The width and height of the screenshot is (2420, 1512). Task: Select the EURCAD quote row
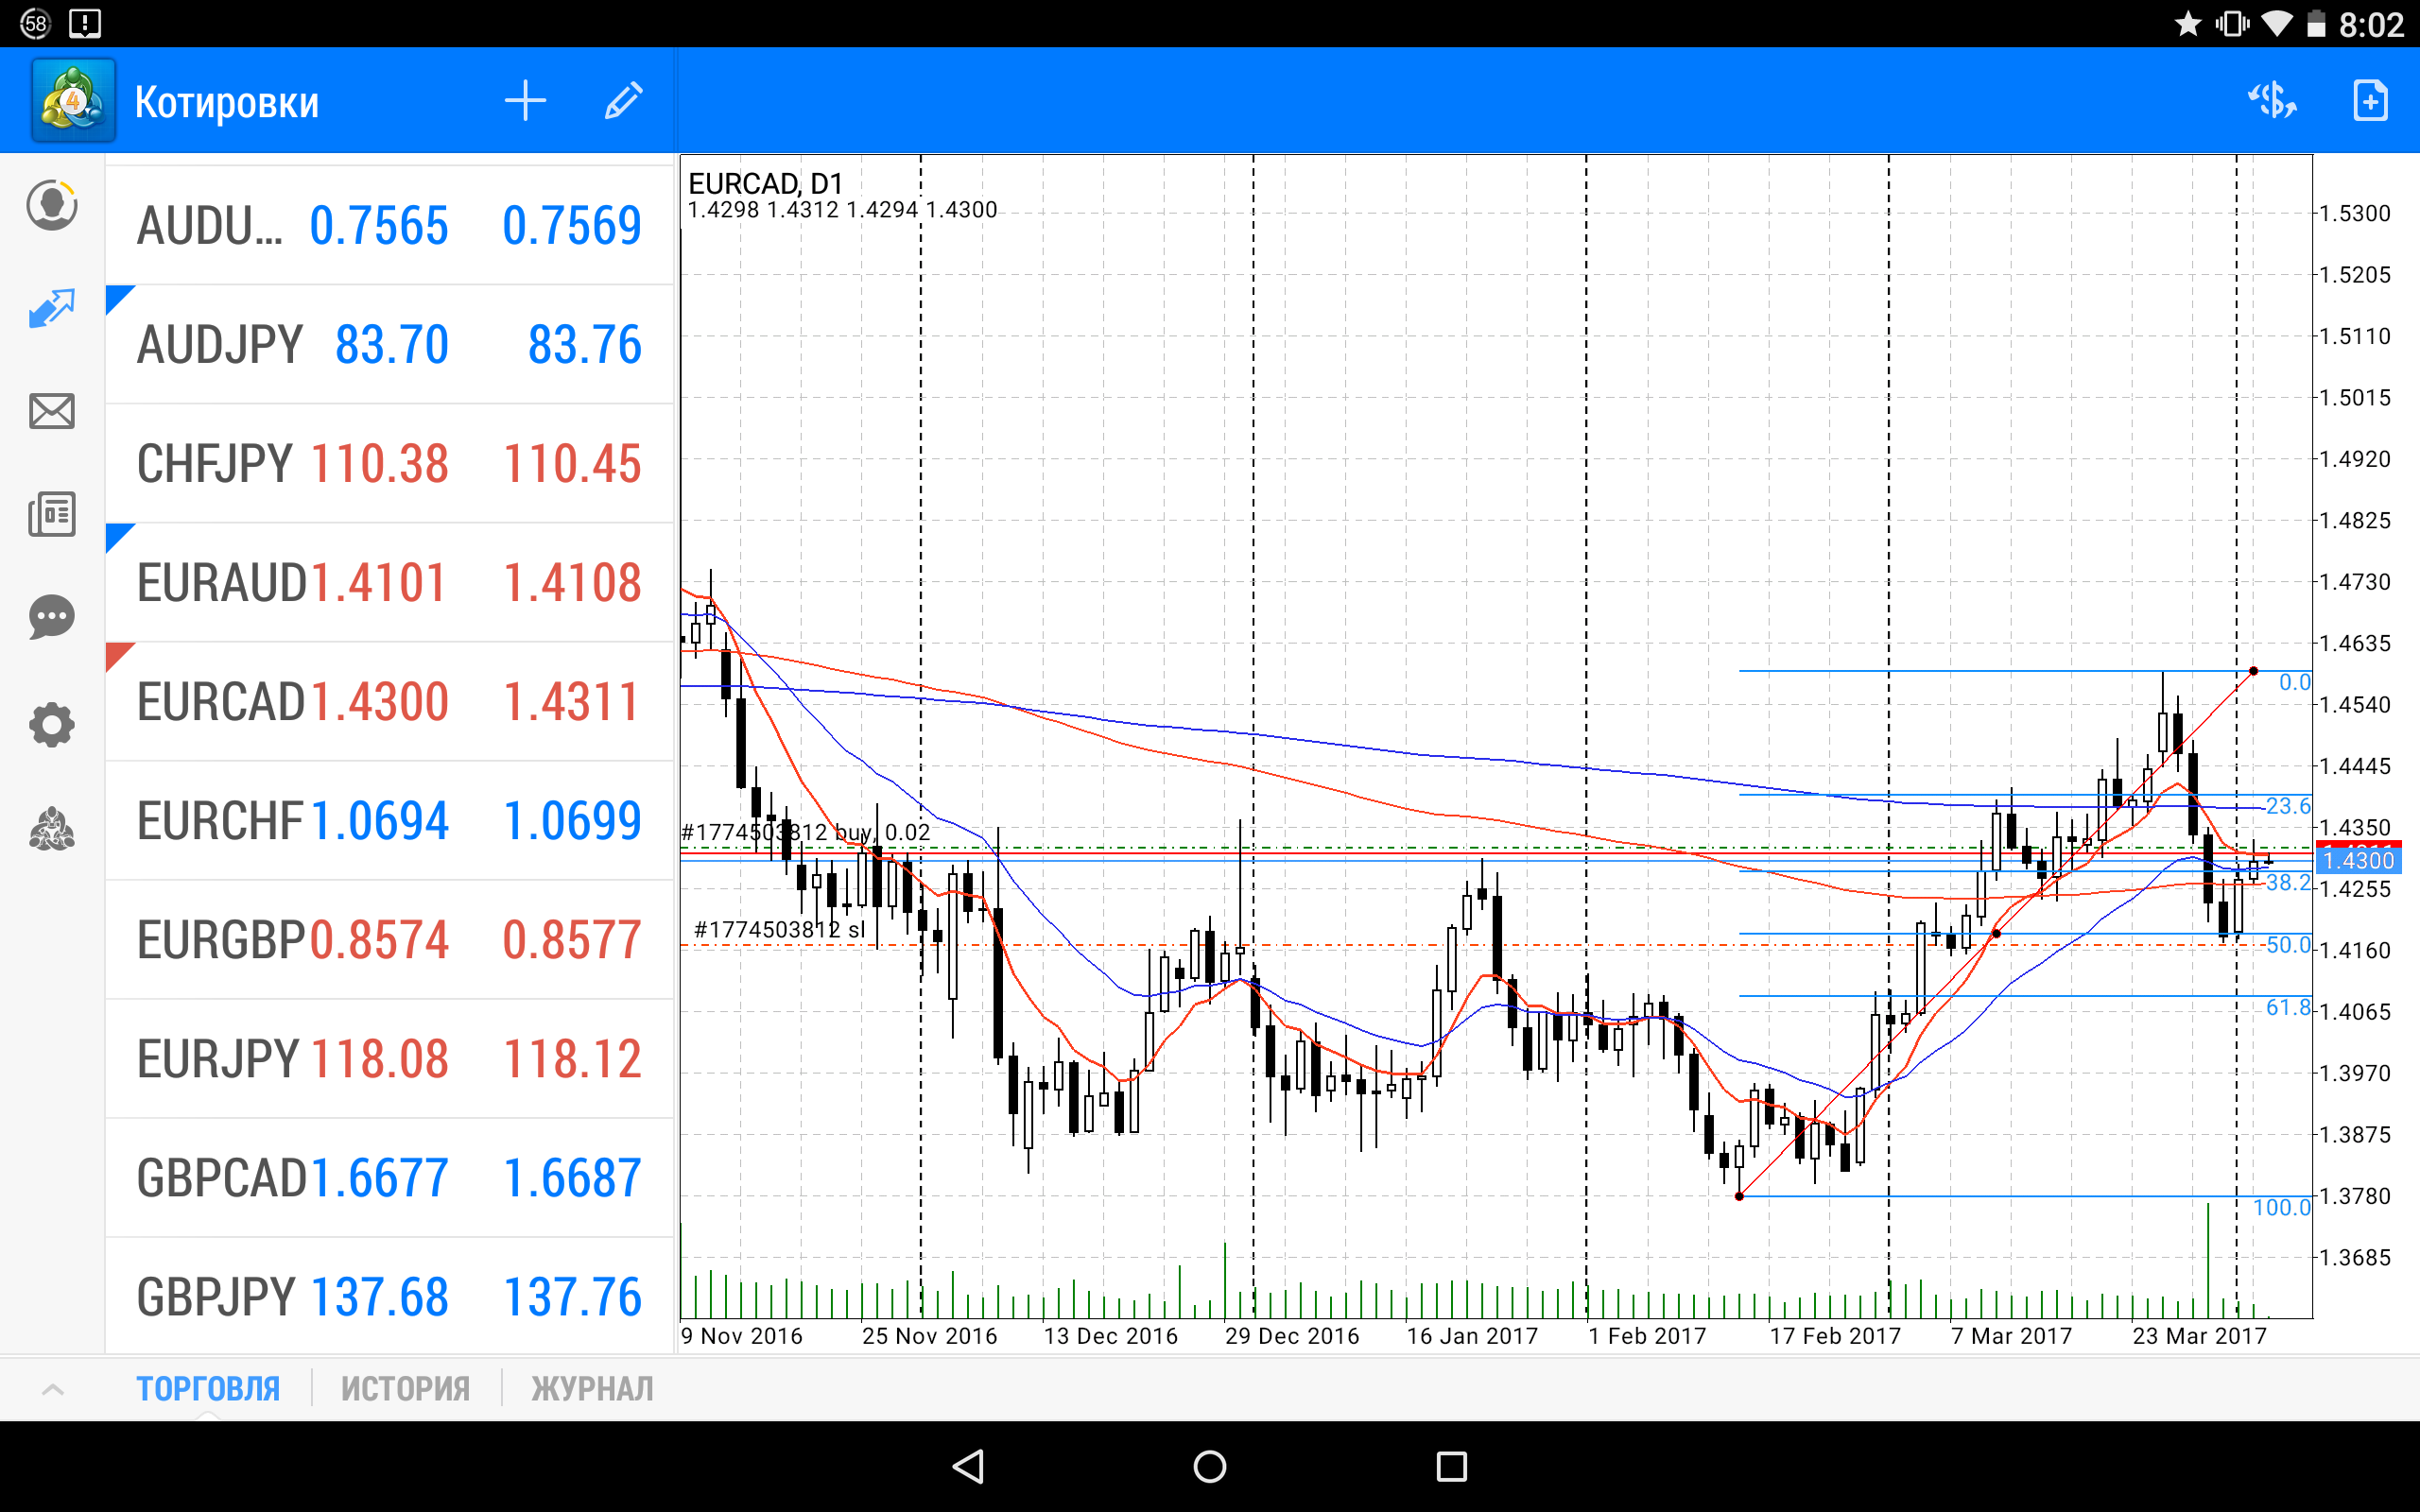(x=390, y=702)
